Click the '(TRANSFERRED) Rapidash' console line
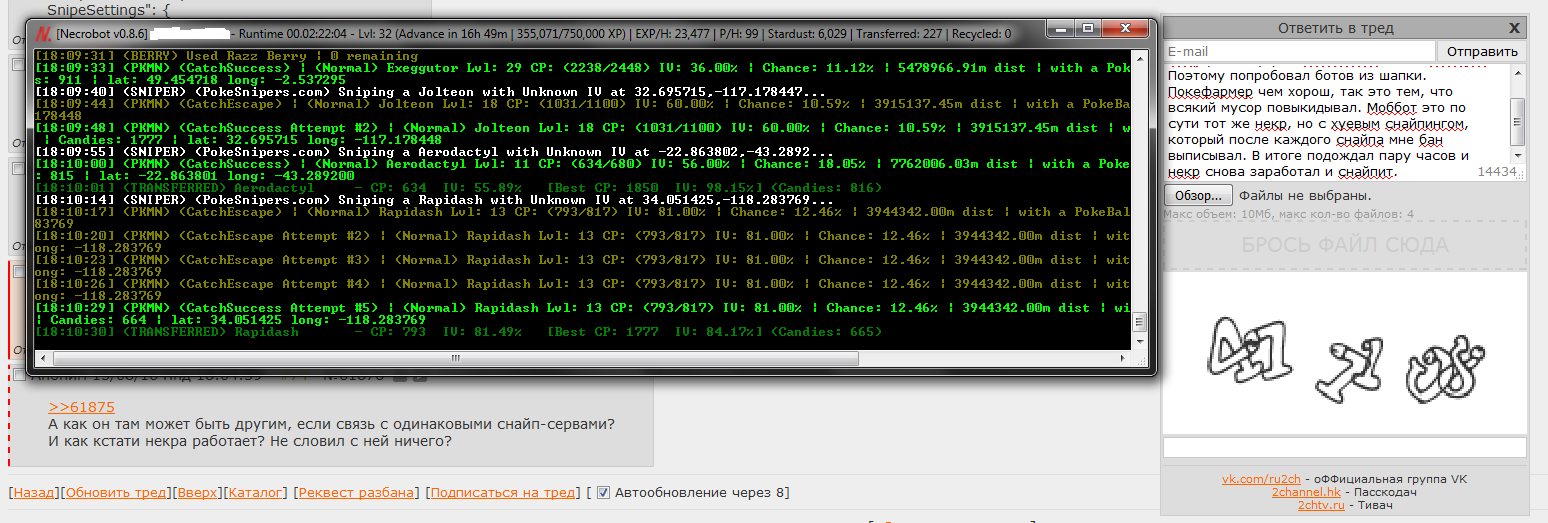This screenshot has height=523, width=1548. click(458, 332)
